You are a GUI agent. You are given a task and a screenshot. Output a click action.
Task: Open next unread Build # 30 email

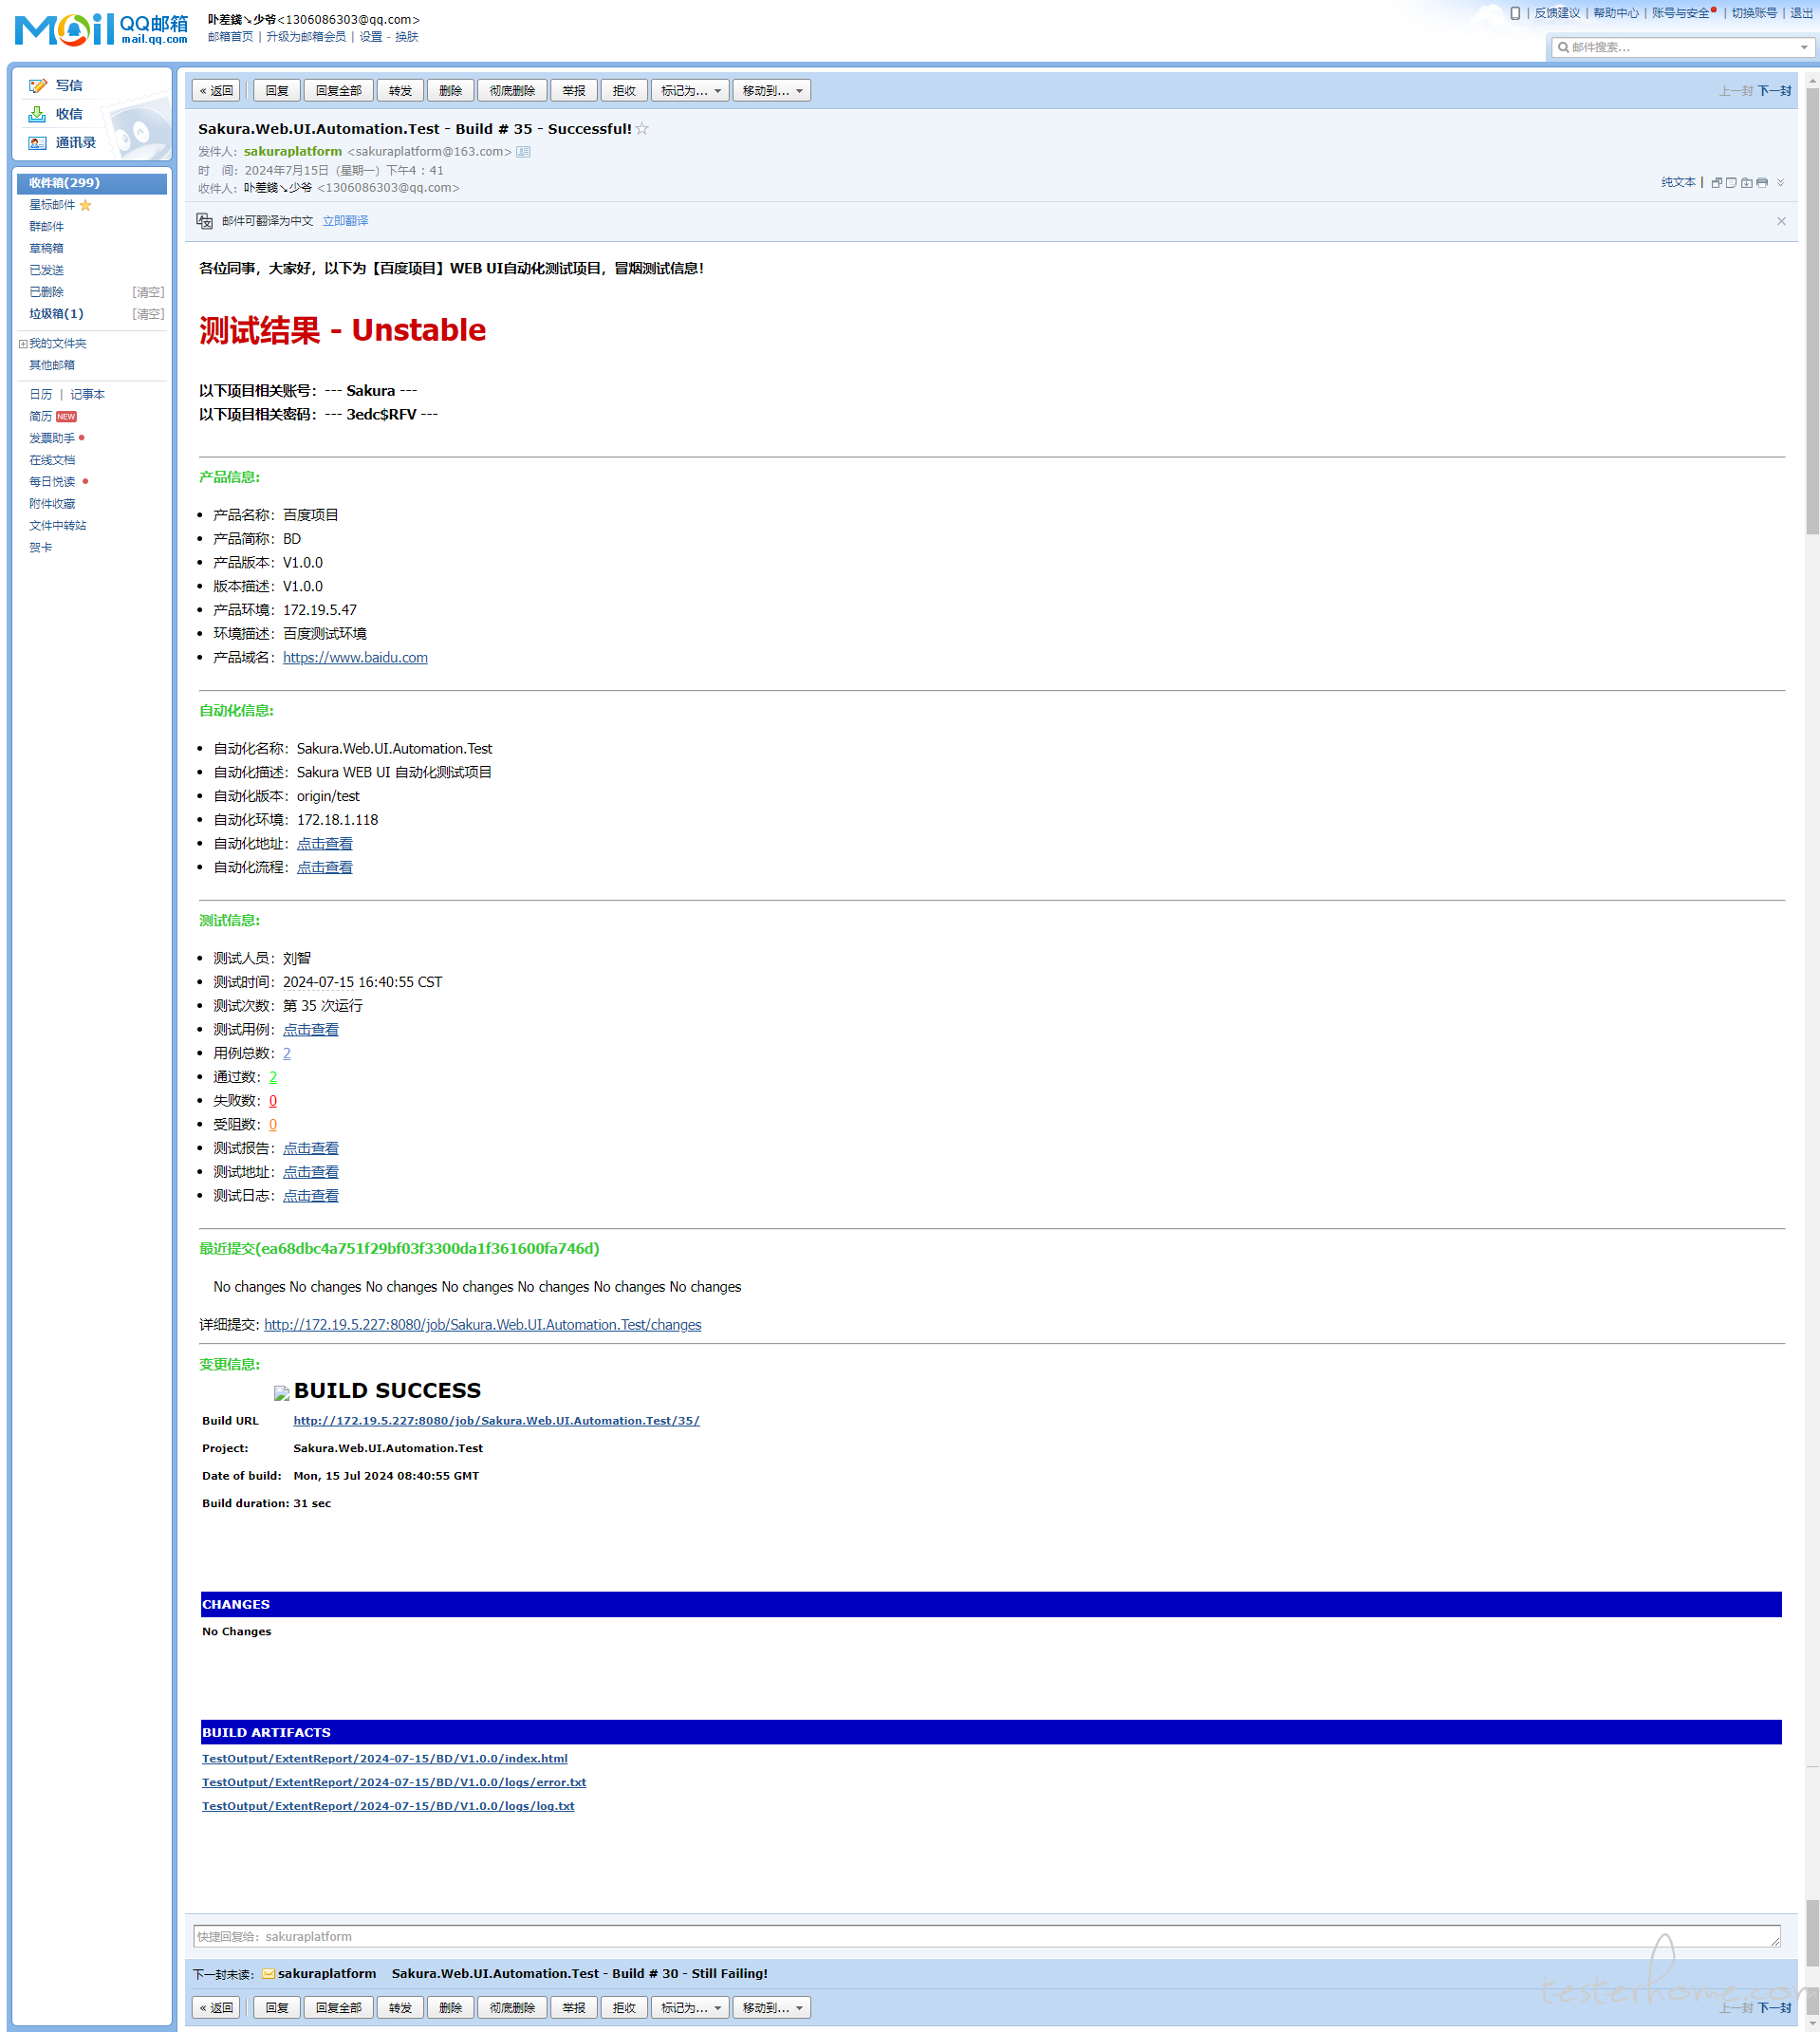click(x=579, y=1974)
